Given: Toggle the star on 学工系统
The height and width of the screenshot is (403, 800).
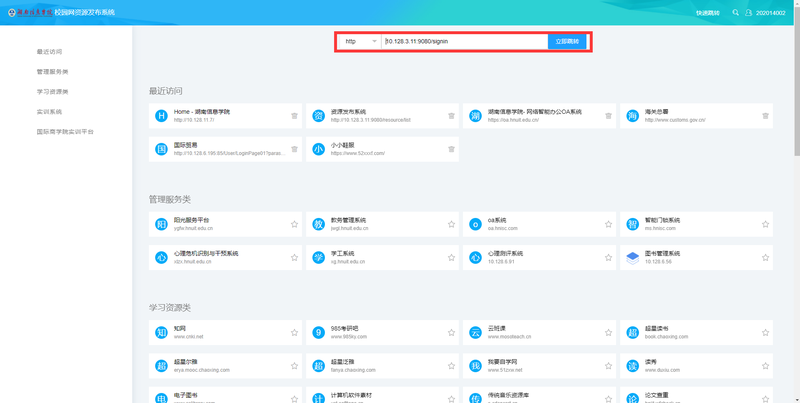Looking at the screenshot, I should coord(452,258).
